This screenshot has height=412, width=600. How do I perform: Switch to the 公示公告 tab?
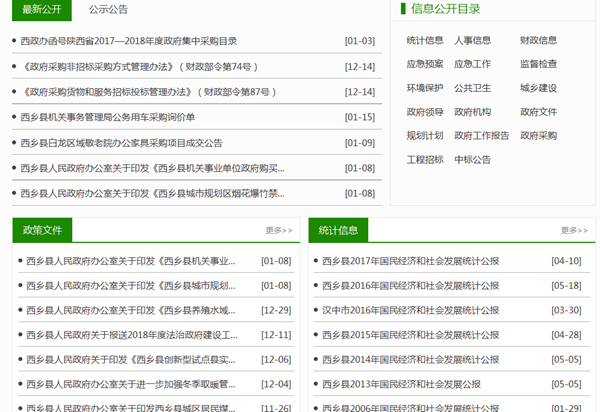click(108, 10)
